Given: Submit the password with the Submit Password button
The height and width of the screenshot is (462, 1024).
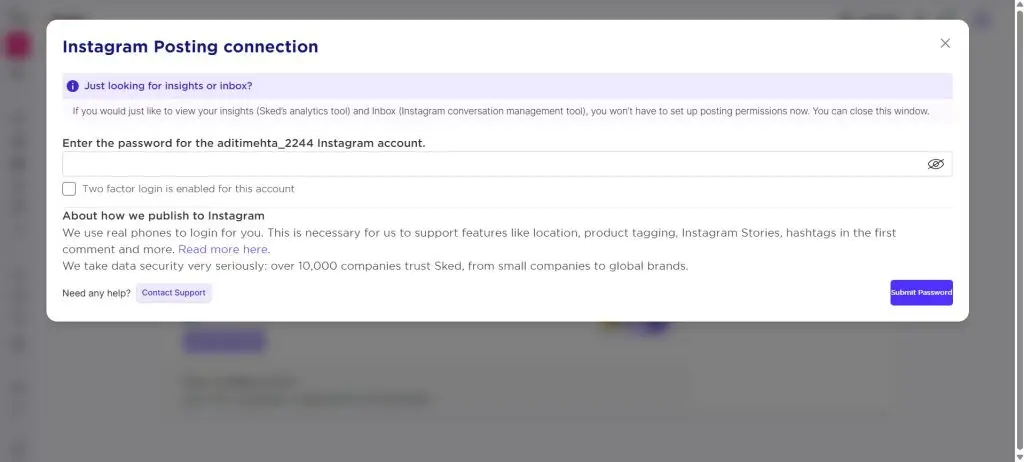Looking at the screenshot, I should (x=921, y=293).
